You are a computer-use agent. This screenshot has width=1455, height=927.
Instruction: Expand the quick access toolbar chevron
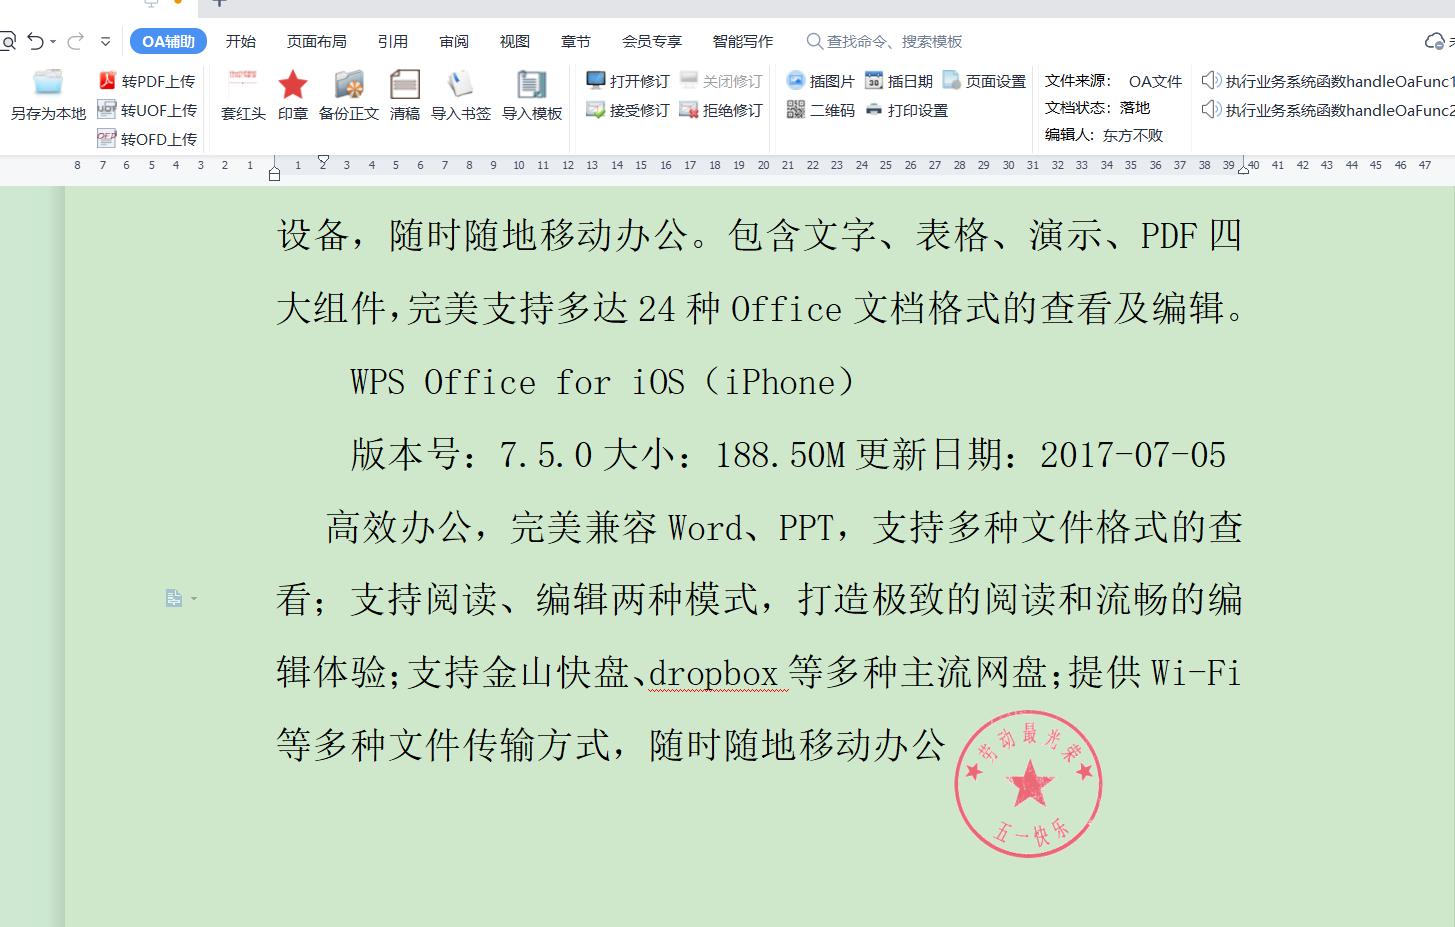[x=105, y=41]
